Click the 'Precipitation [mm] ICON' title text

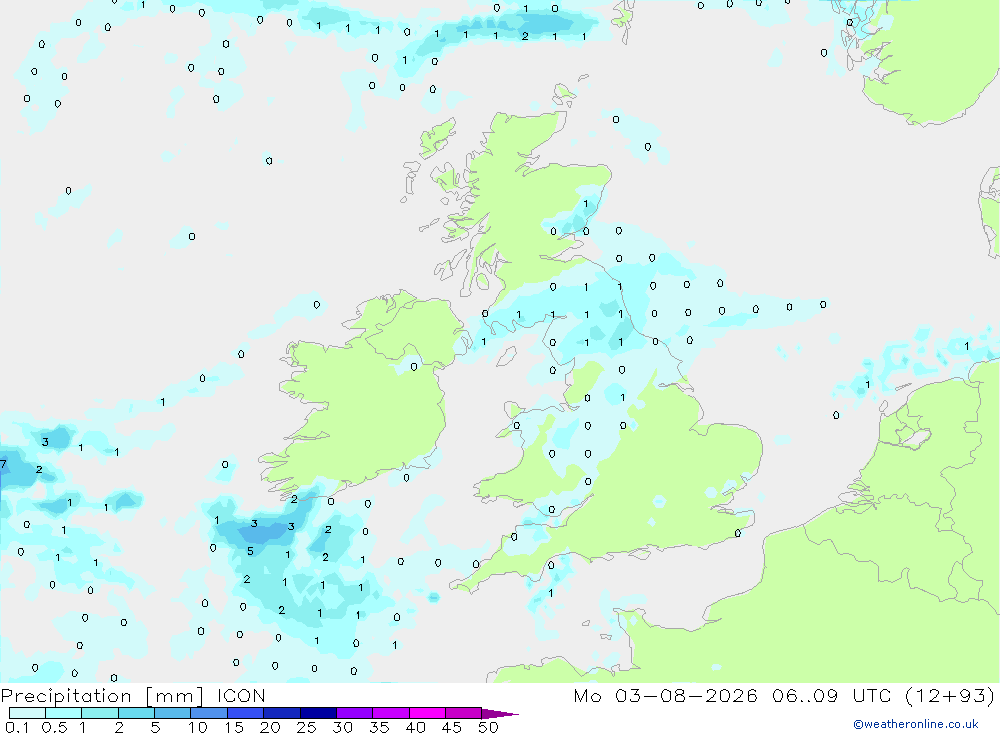point(133,696)
